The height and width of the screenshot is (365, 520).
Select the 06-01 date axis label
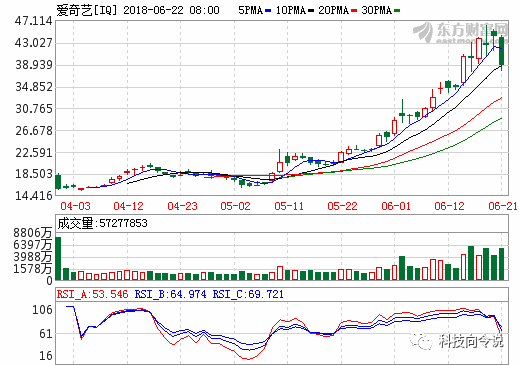coord(396,206)
